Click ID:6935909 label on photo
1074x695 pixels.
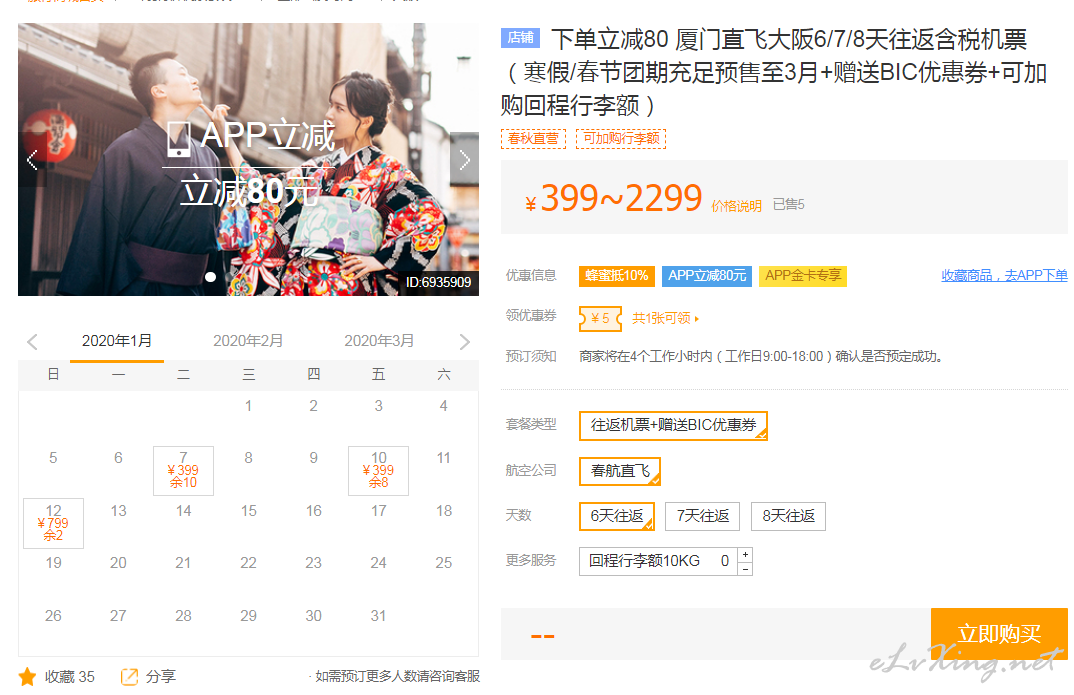438,282
